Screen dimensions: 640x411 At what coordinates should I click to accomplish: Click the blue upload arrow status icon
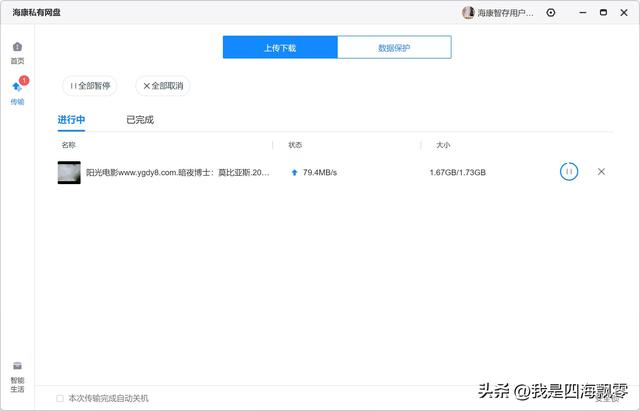click(x=294, y=173)
